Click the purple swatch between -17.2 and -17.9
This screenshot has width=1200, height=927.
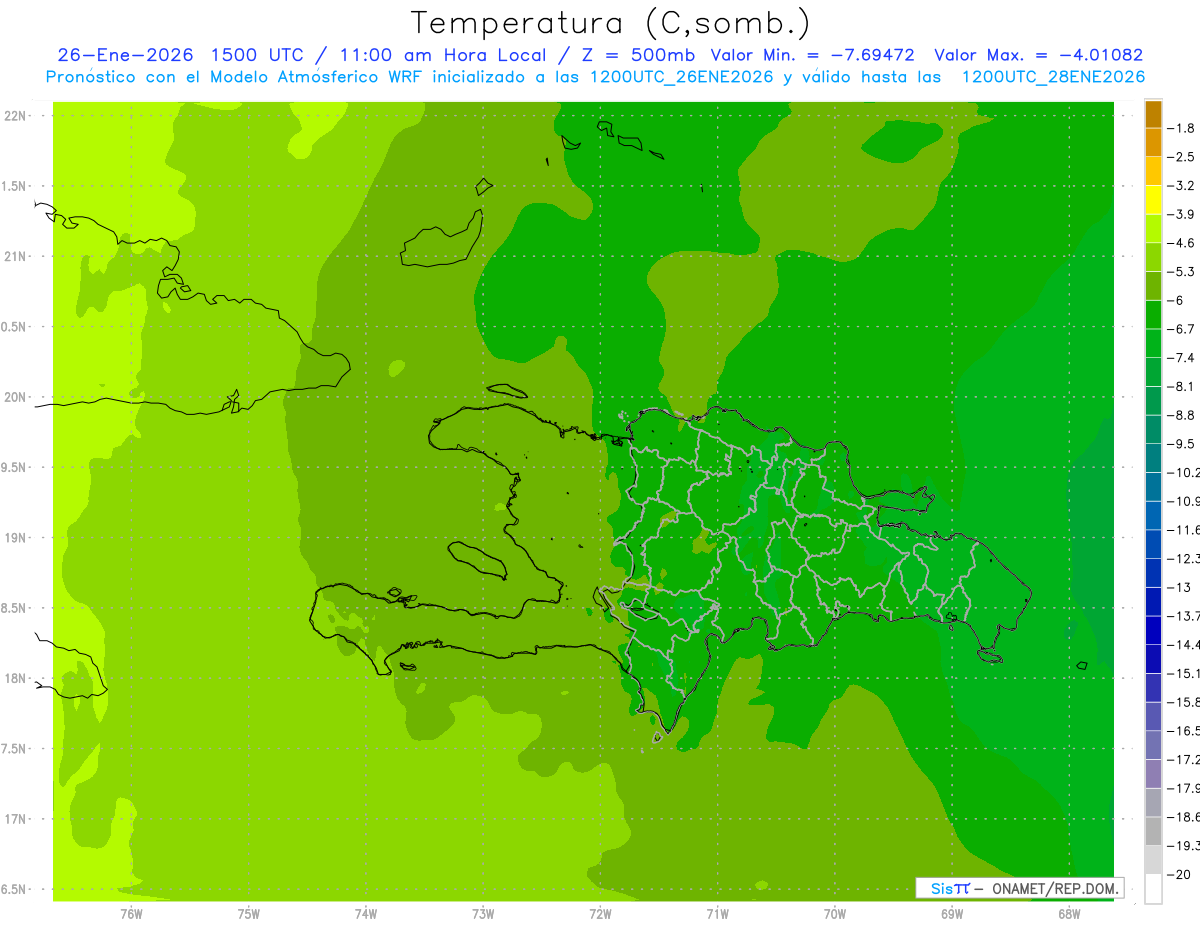(1153, 773)
